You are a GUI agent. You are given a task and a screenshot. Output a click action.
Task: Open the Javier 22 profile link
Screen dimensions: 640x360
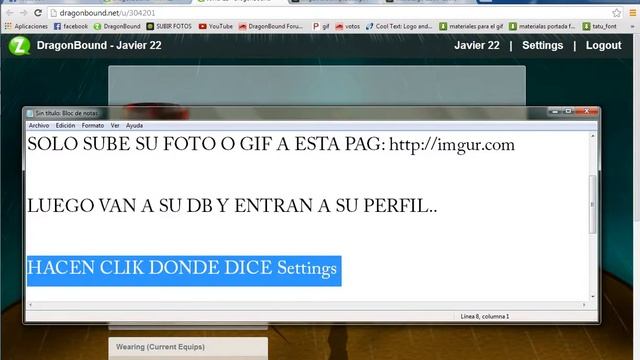pyautogui.click(x=477, y=45)
